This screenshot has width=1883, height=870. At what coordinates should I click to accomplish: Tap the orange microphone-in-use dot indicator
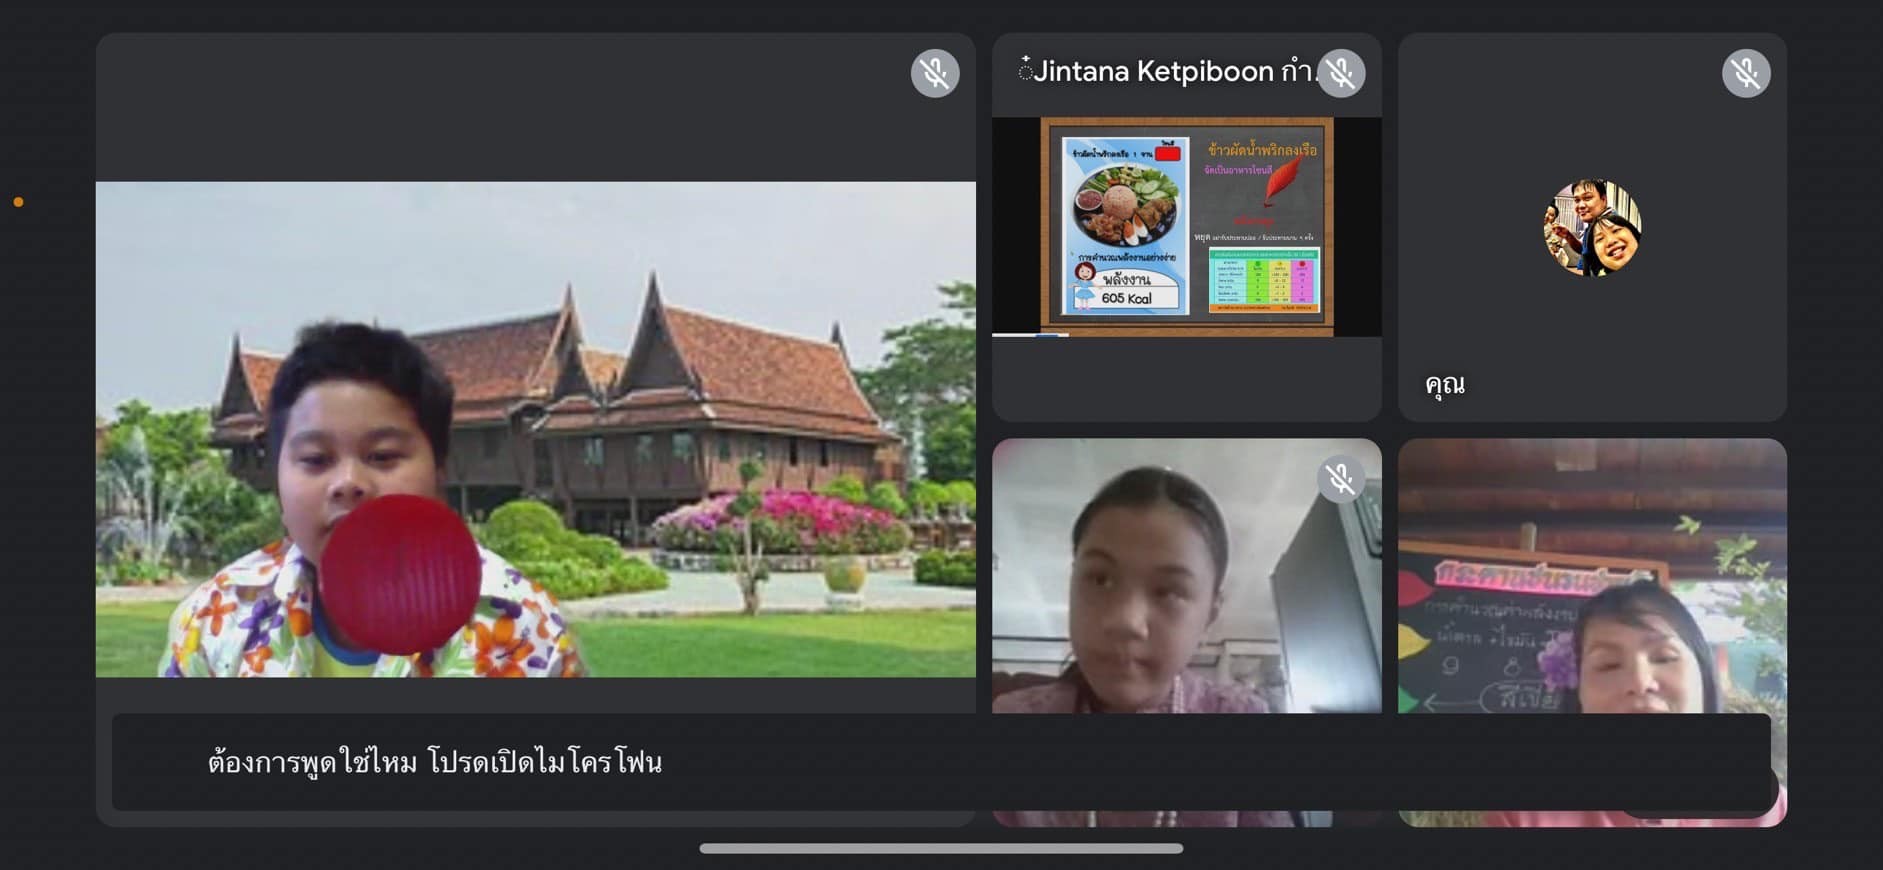[x=18, y=202]
